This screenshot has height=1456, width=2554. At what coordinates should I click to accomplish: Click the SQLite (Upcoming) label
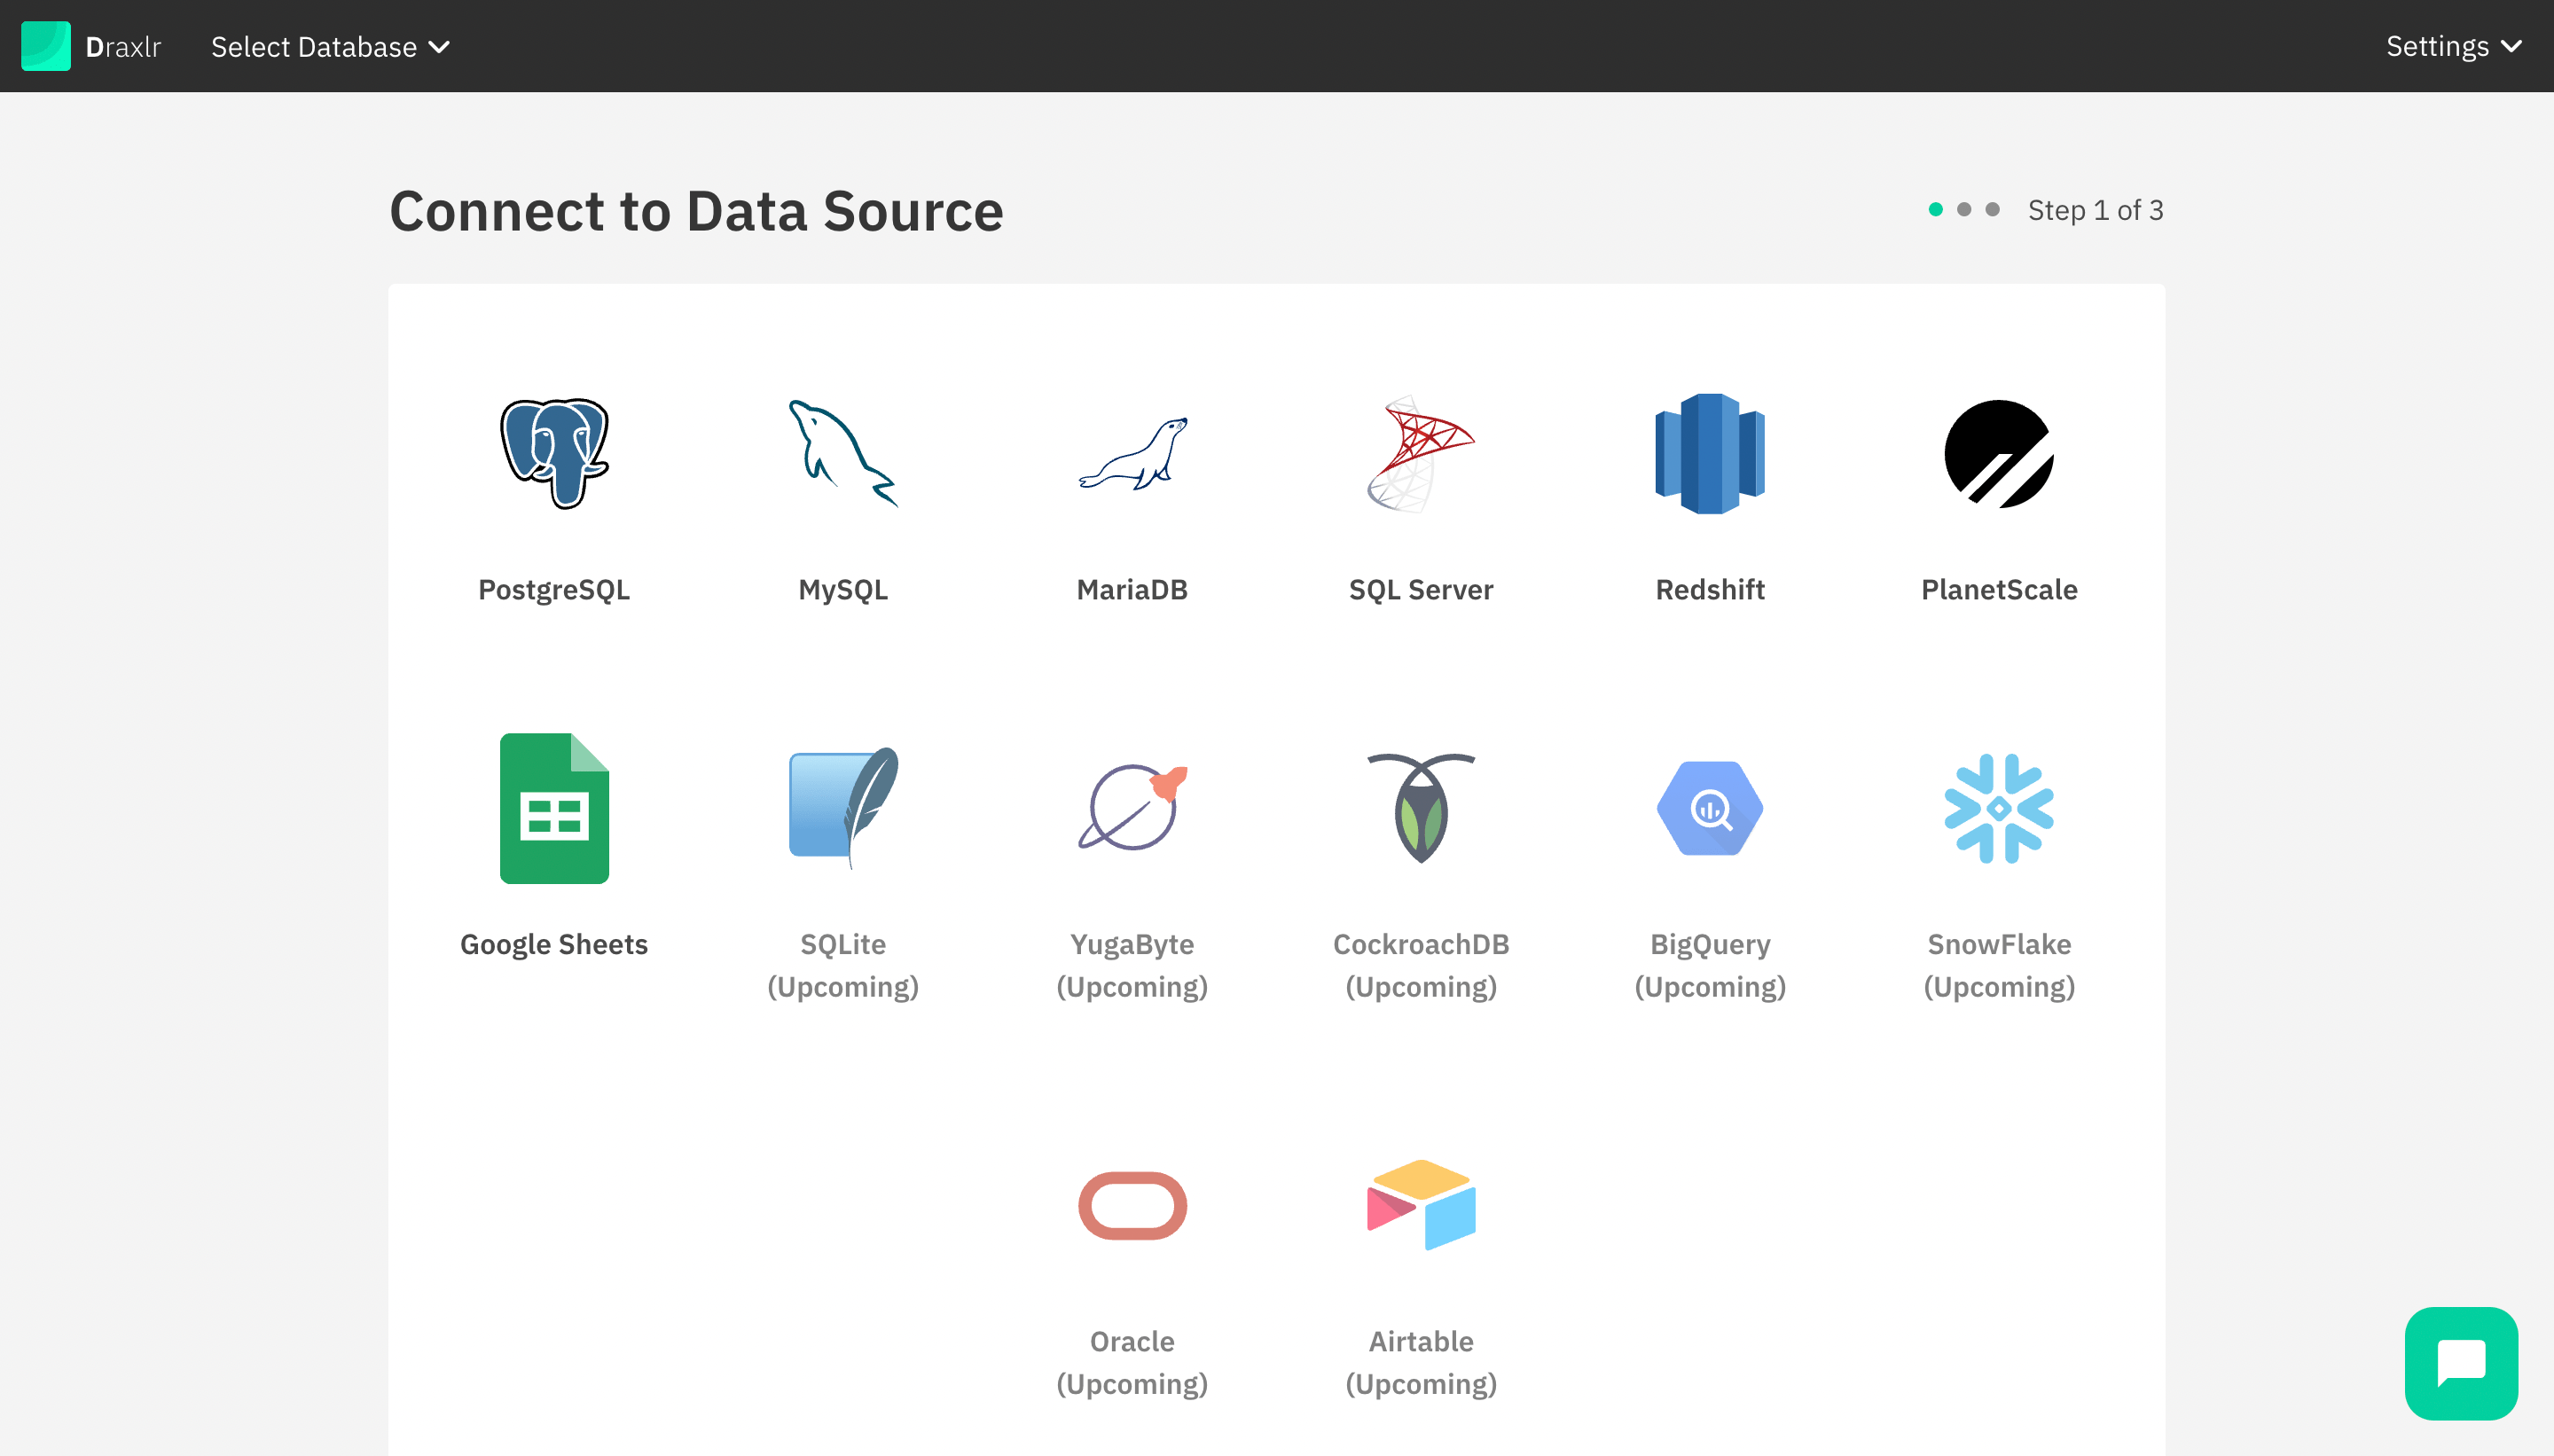(x=843, y=966)
